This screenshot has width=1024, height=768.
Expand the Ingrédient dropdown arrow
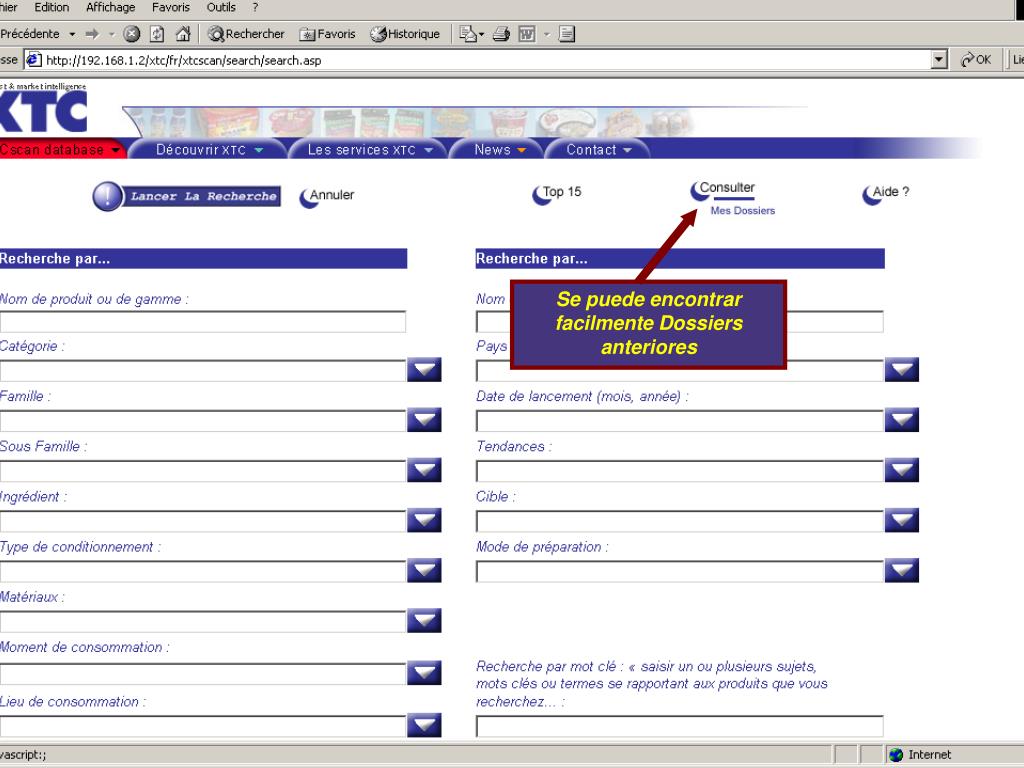424,520
